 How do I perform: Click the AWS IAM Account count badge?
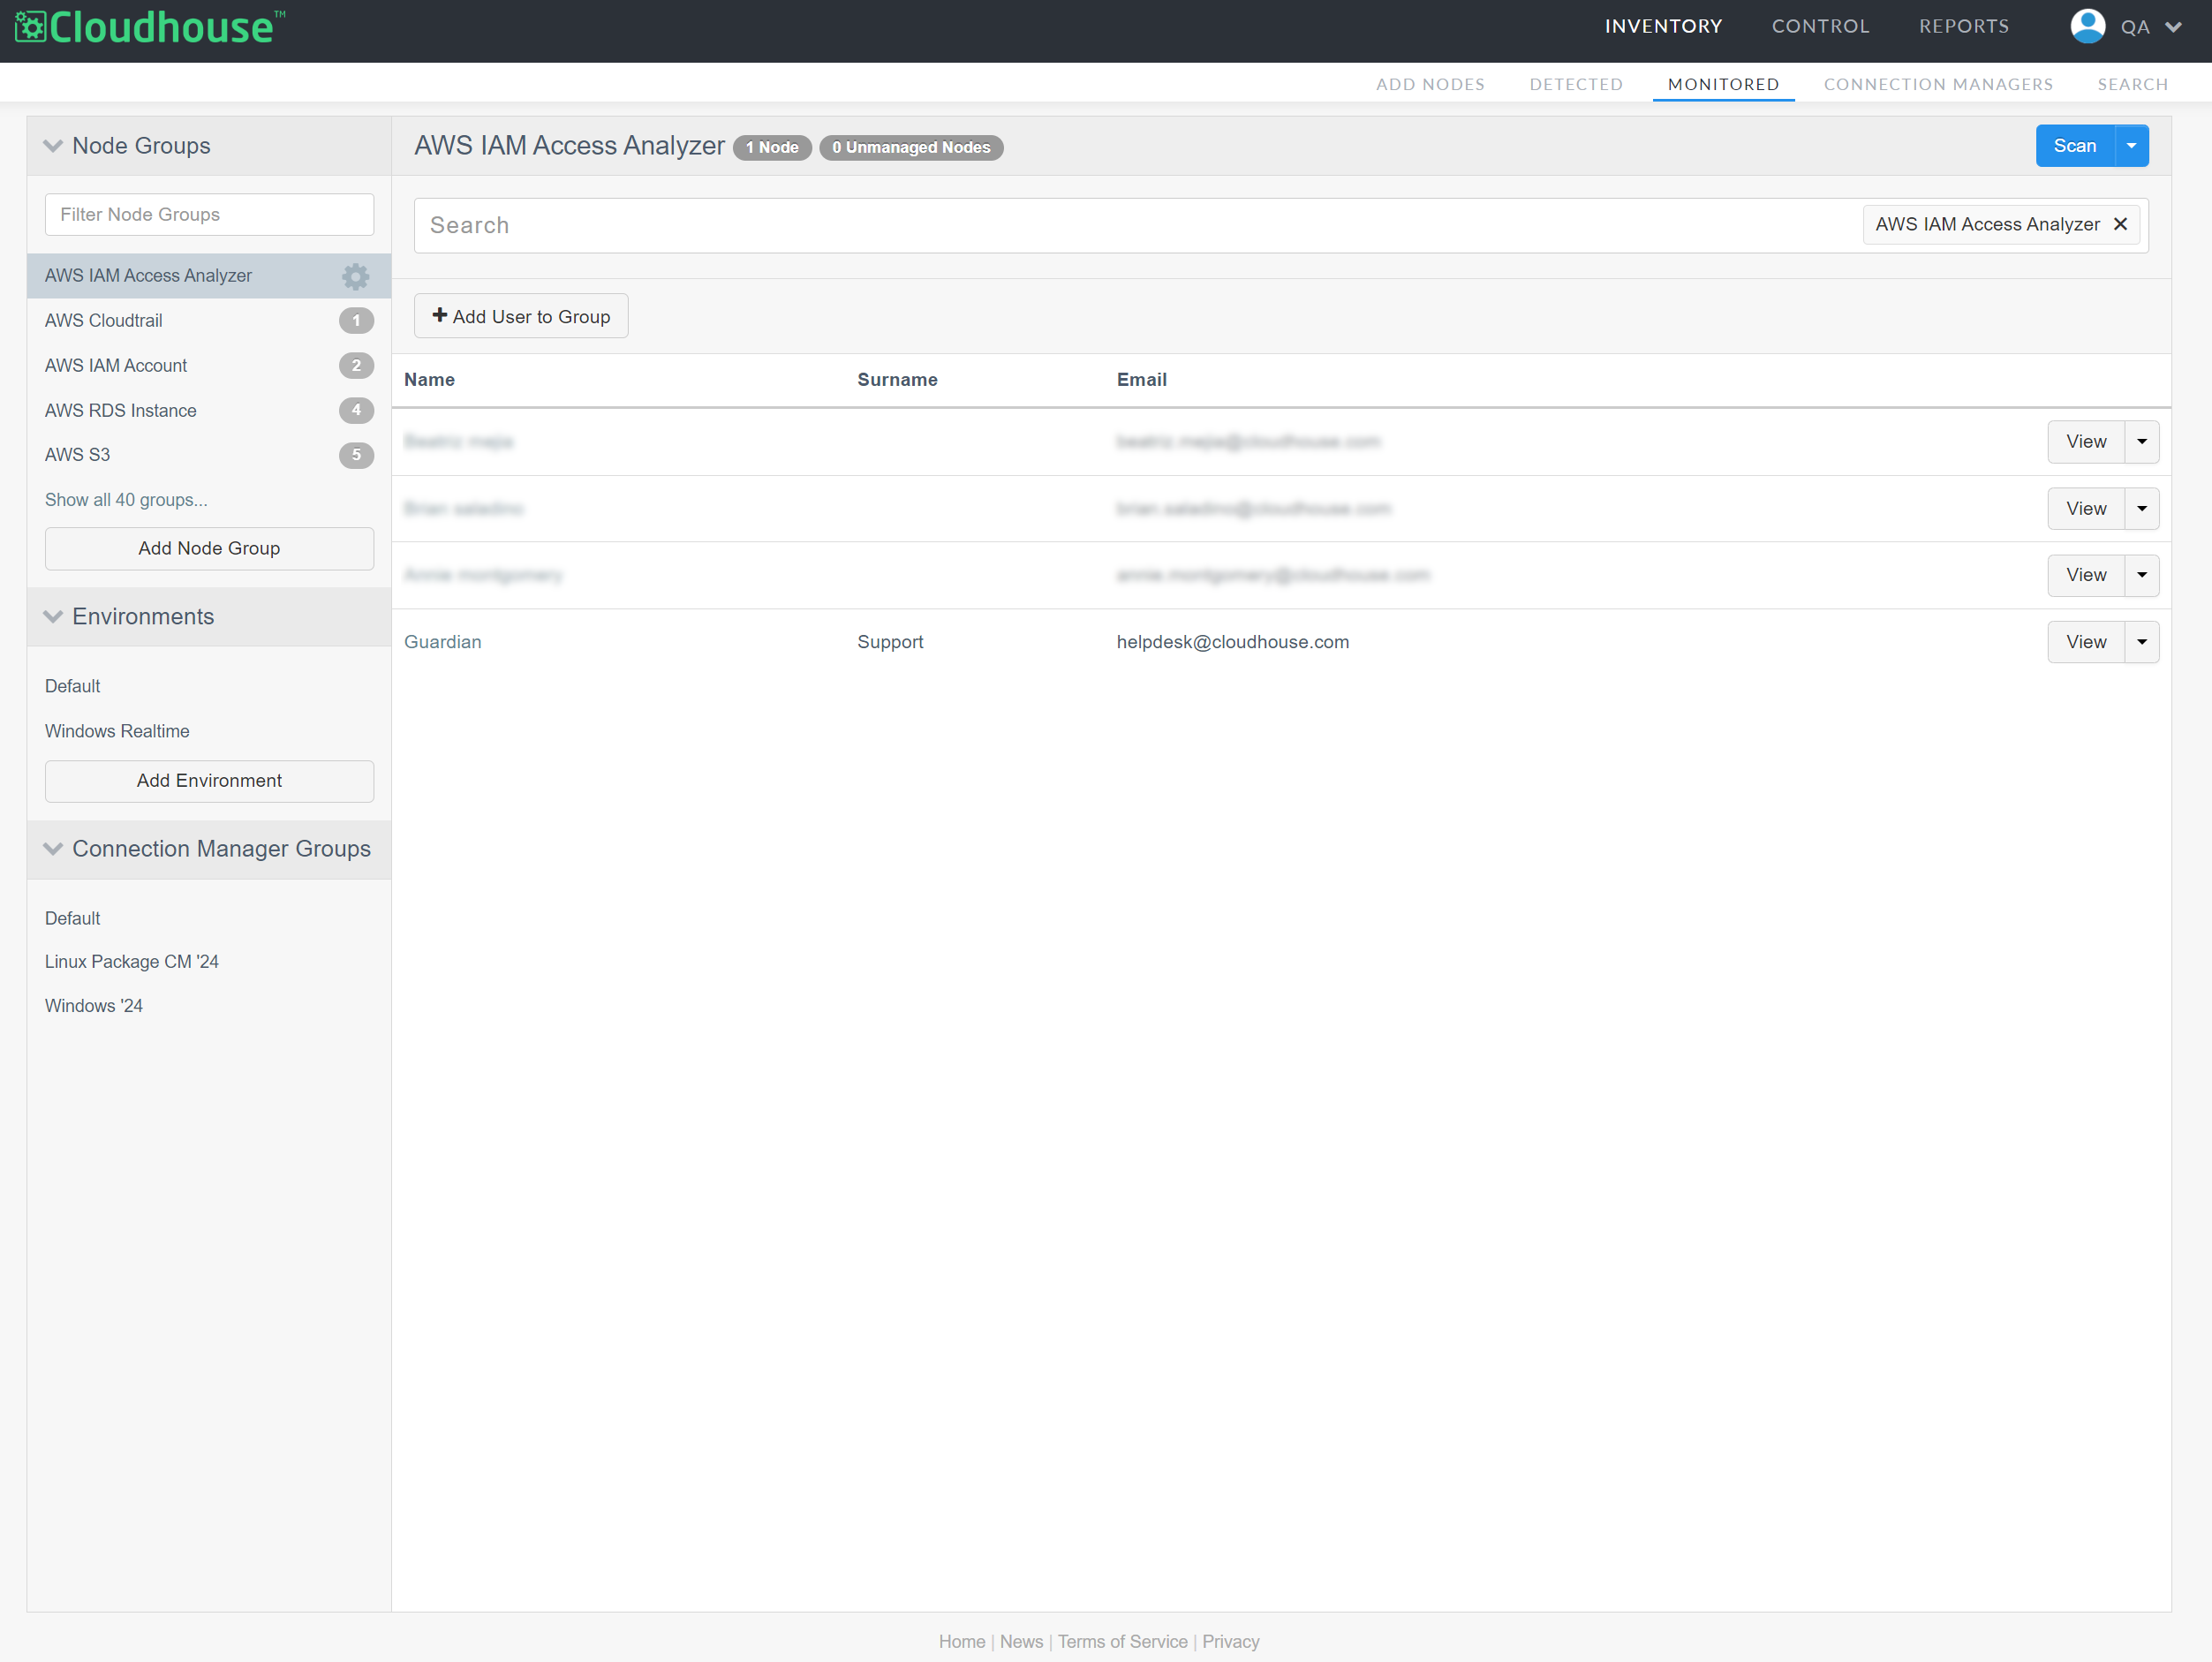click(x=356, y=366)
